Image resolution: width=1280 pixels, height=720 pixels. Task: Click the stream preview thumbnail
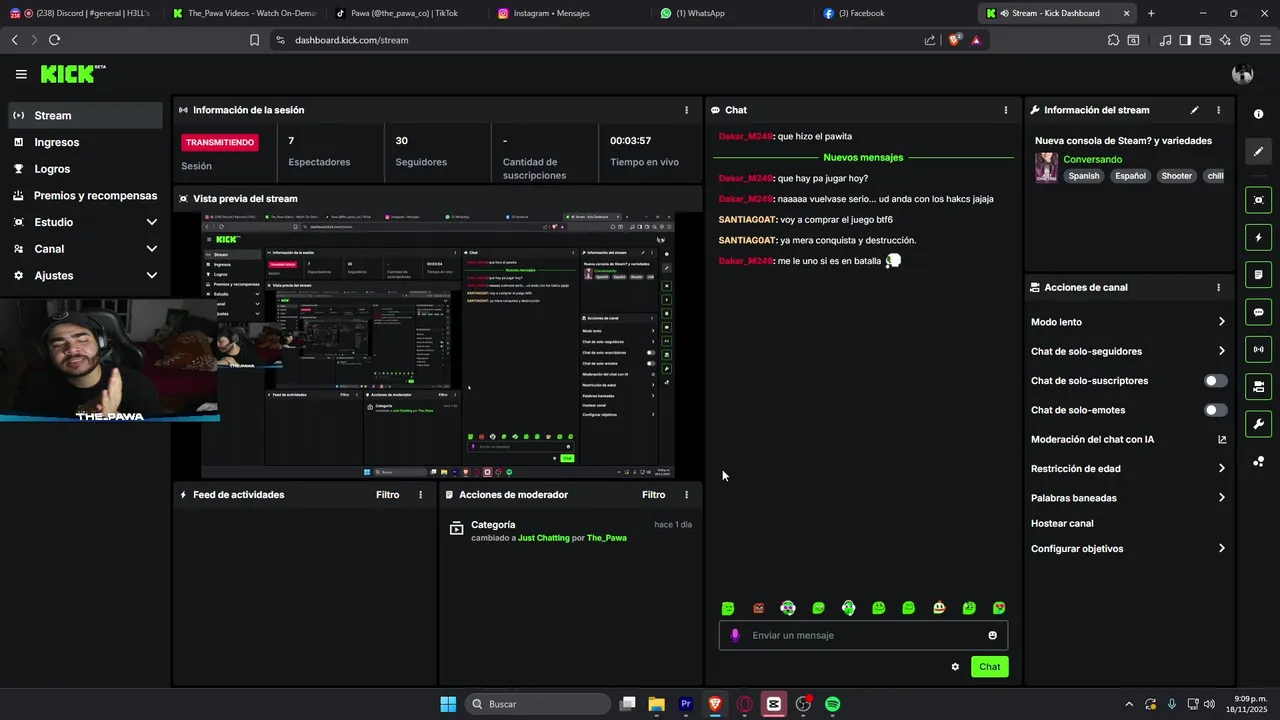[x=438, y=345]
